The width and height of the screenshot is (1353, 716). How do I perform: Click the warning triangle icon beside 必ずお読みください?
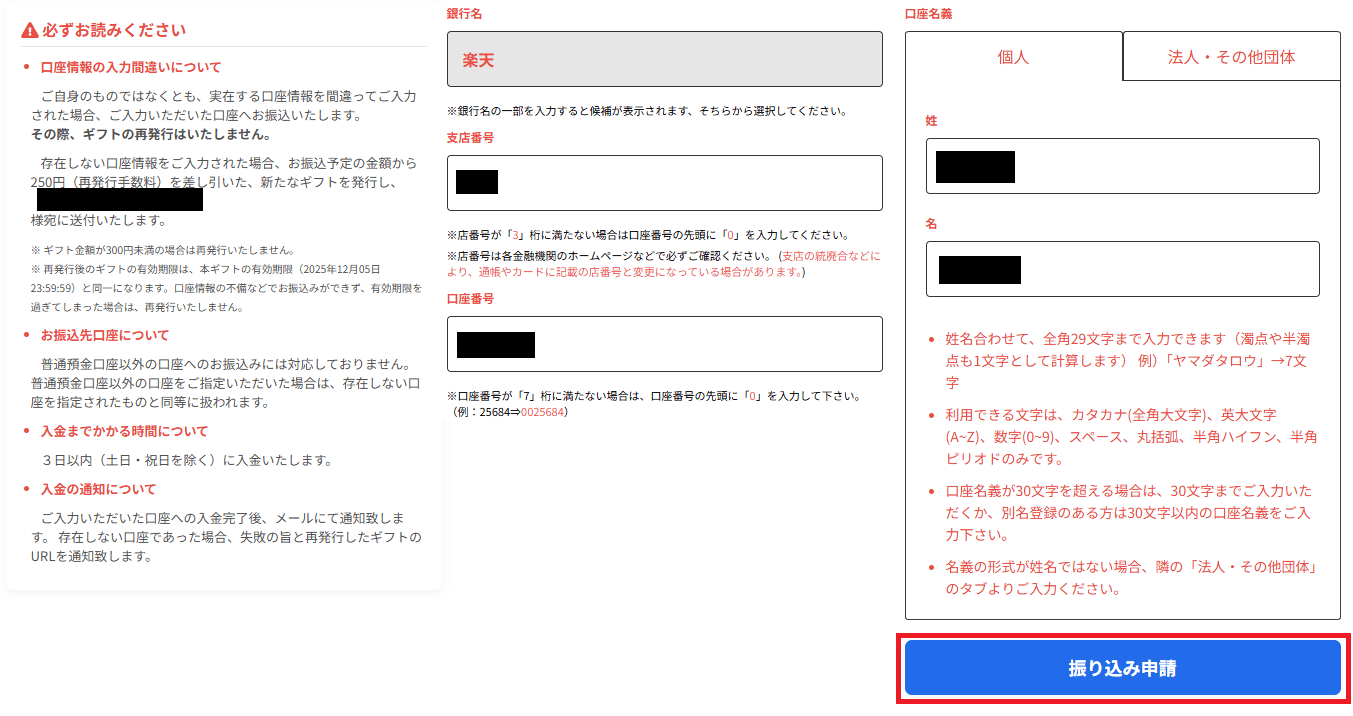click(x=30, y=31)
